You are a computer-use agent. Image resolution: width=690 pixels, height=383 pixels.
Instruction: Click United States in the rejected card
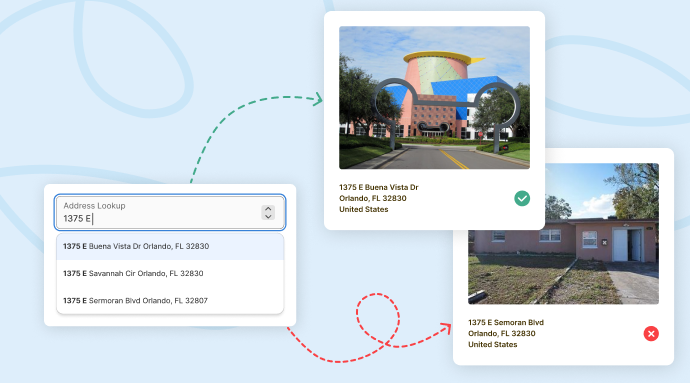click(492, 344)
